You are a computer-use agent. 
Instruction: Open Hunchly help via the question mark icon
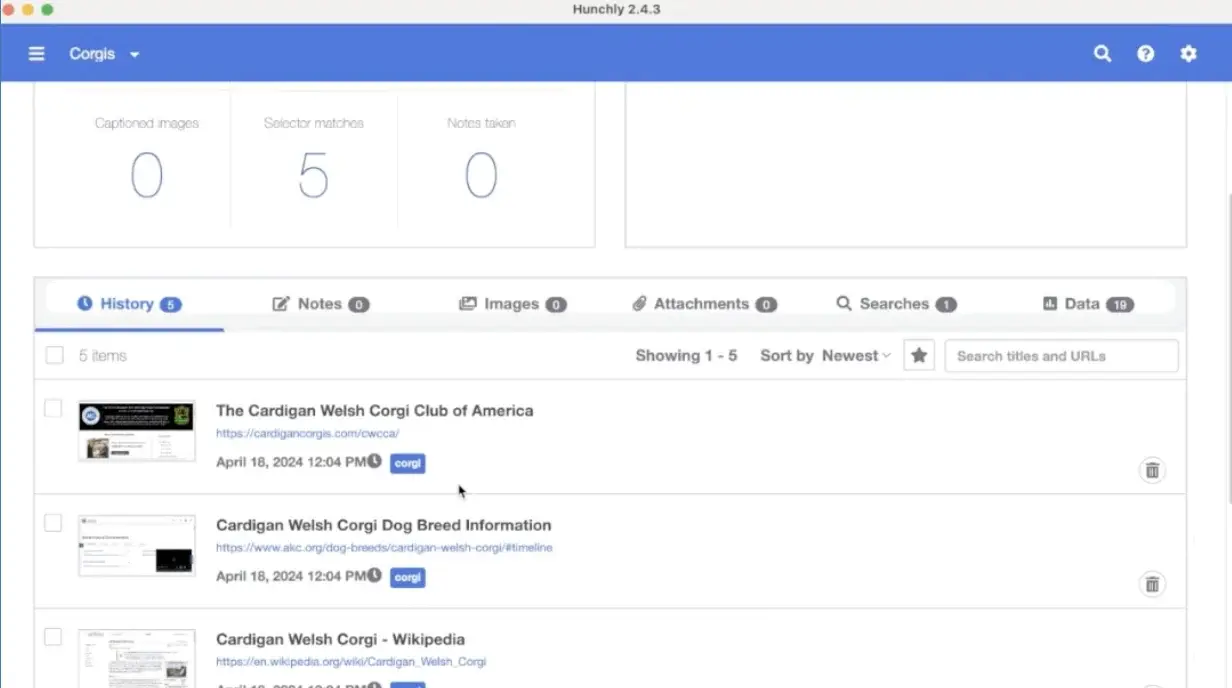pos(1145,53)
